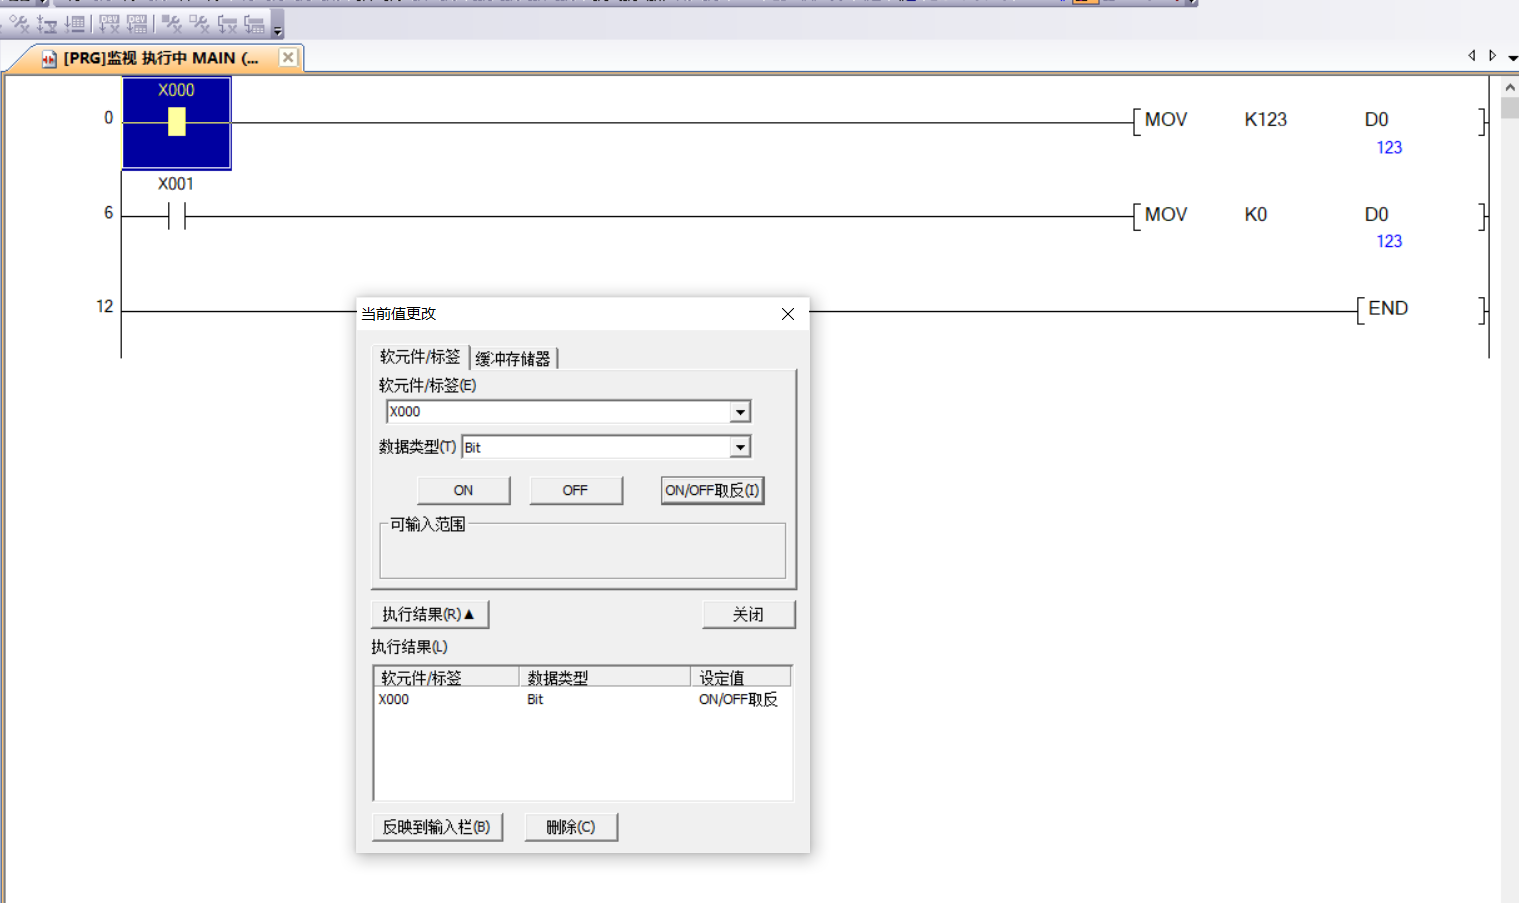The height and width of the screenshot is (903, 1519).
Task: Force the device OFF
Action: pyautogui.click(x=575, y=490)
